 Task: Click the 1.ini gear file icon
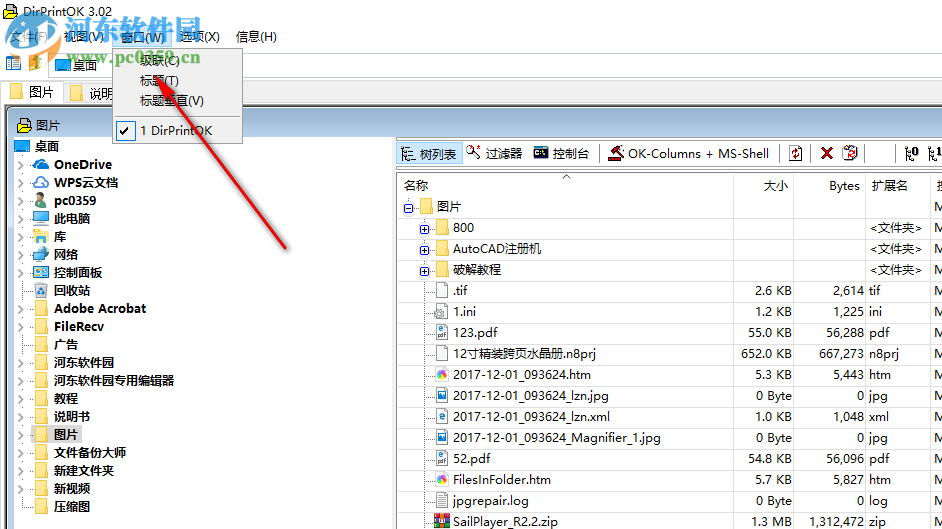pos(440,312)
